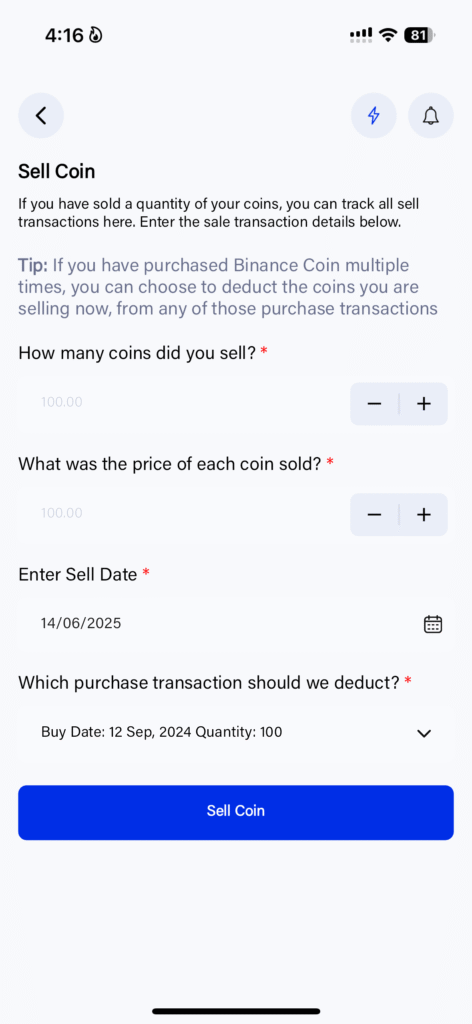The image size is (472, 1024).
Task: Tap the Sell Coin page heading
Action: click(57, 172)
